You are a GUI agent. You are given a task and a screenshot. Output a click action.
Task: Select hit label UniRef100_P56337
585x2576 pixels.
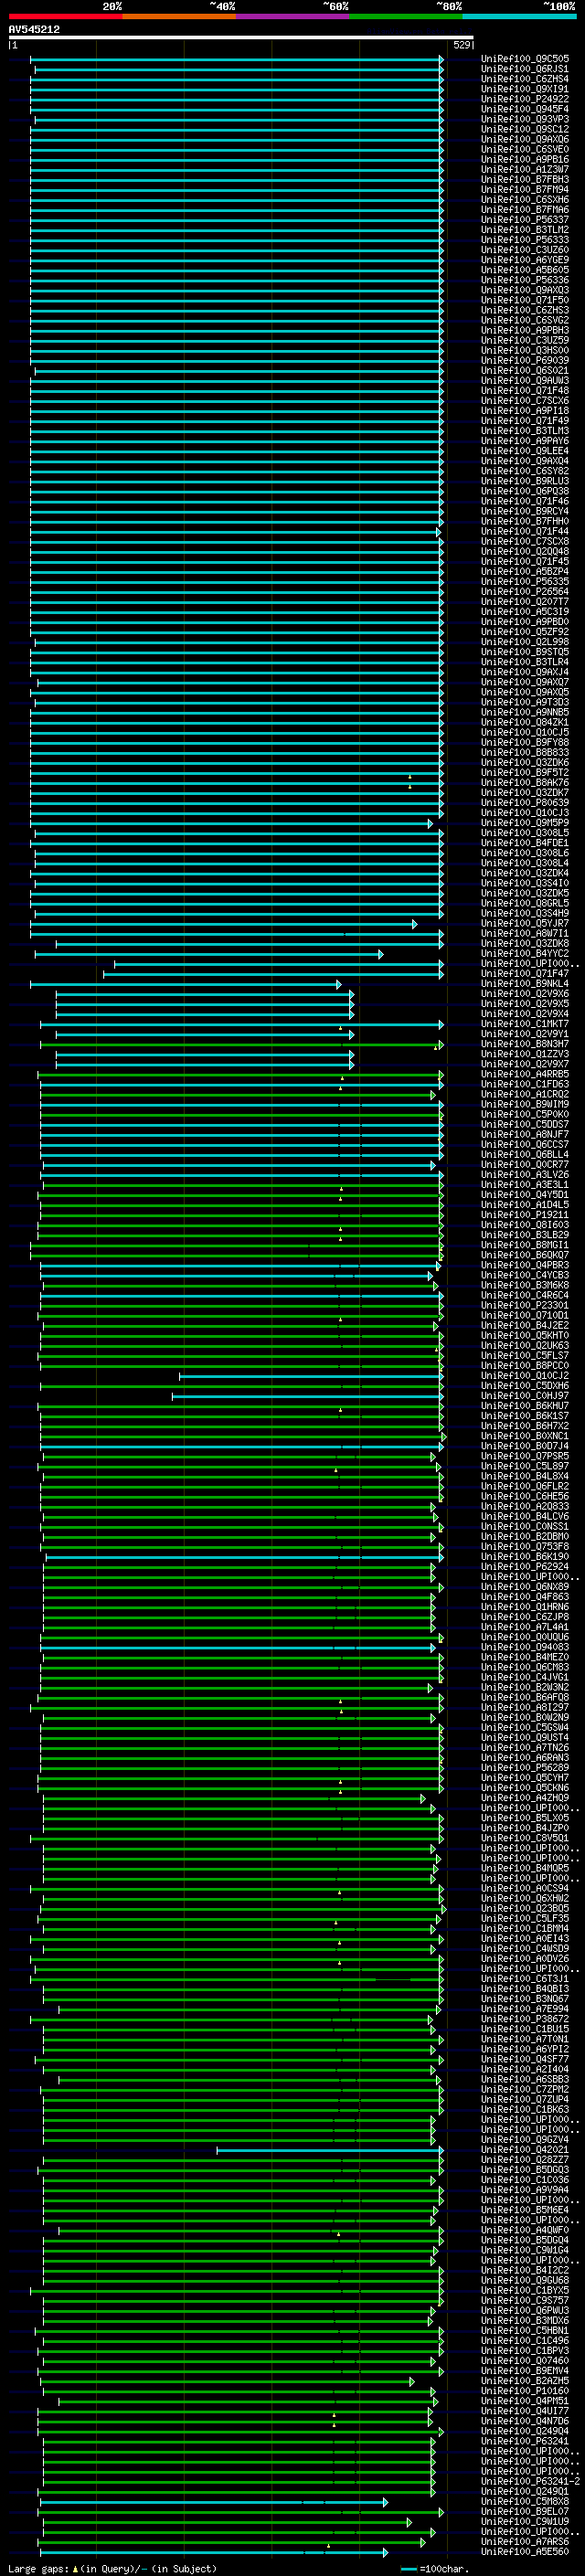(525, 220)
